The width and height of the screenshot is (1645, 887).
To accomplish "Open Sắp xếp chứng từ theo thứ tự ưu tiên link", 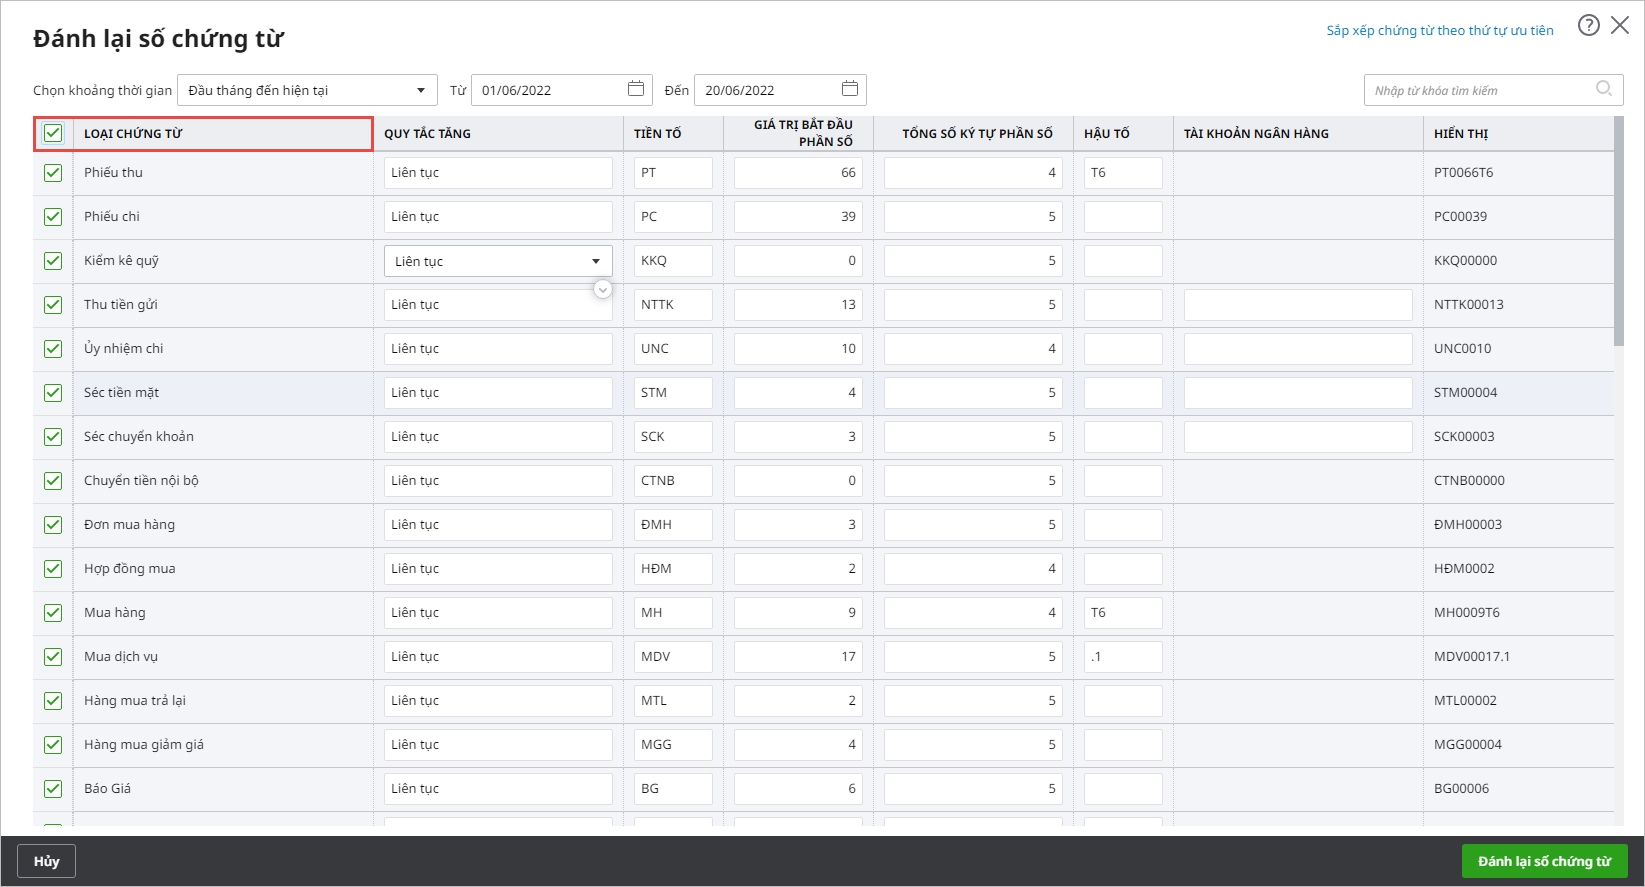I will pos(1439,31).
